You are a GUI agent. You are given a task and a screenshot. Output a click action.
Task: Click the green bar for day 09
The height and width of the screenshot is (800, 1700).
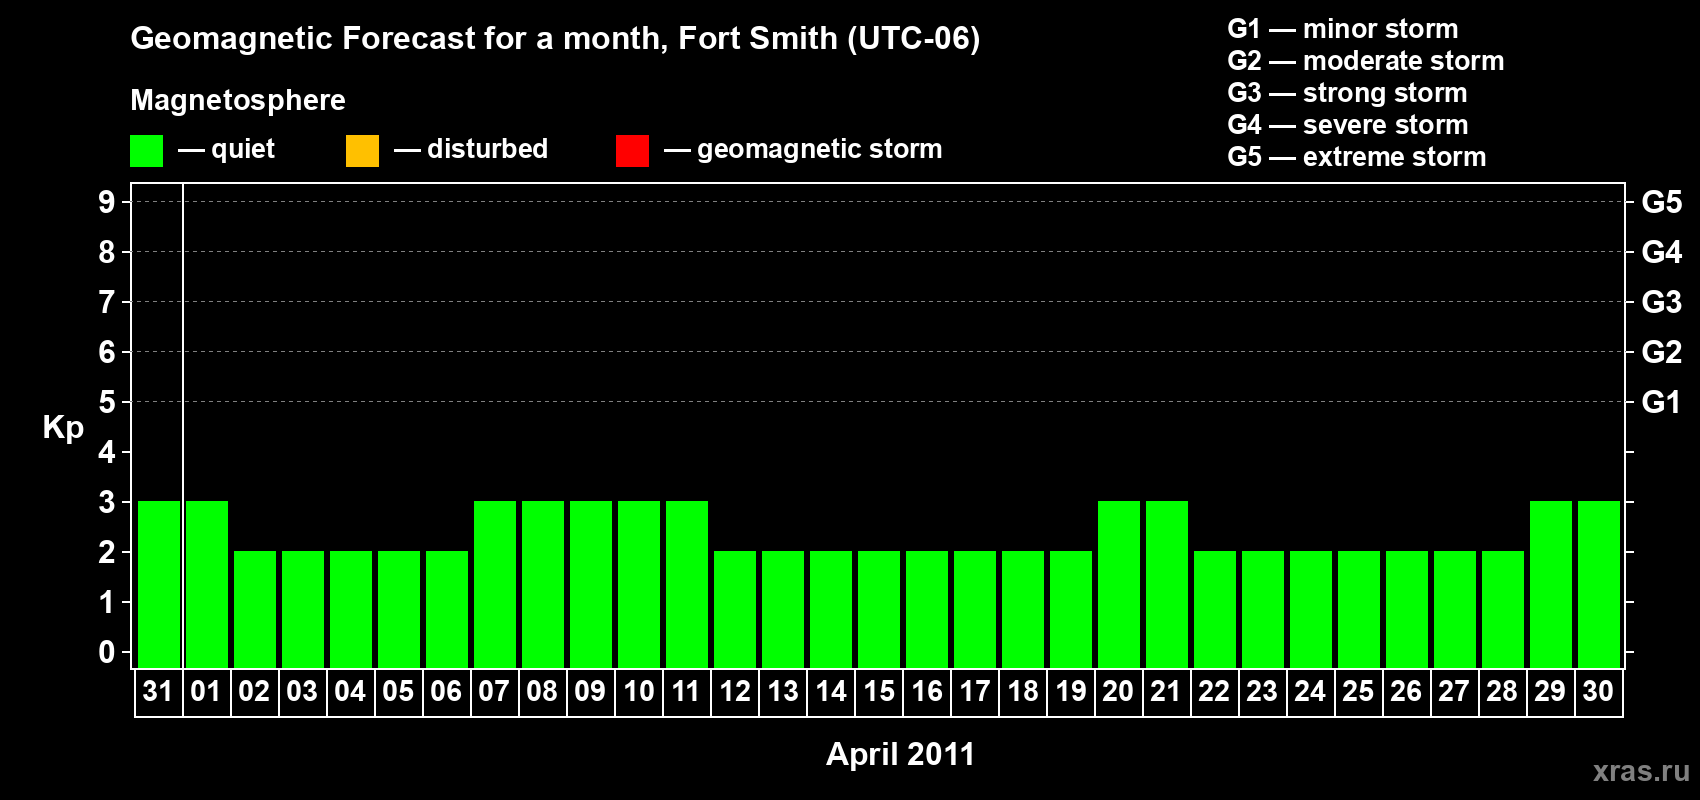[591, 584]
